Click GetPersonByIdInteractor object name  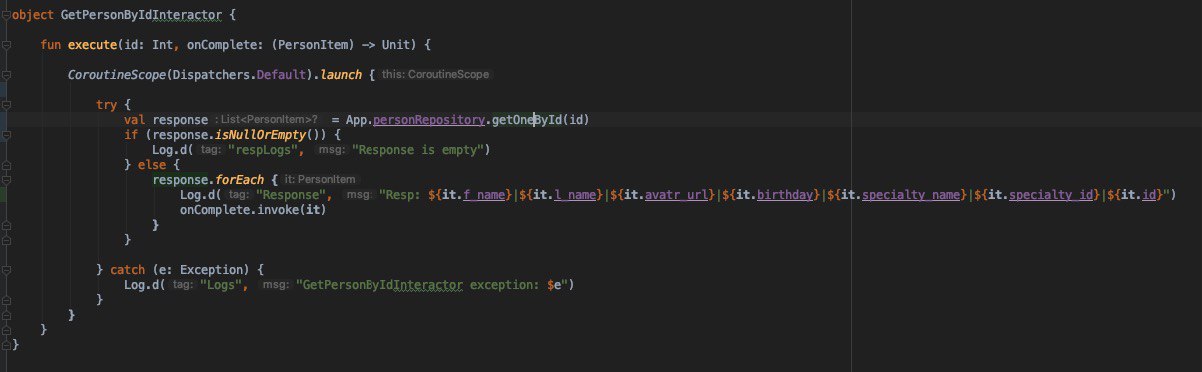click(x=140, y=16)
